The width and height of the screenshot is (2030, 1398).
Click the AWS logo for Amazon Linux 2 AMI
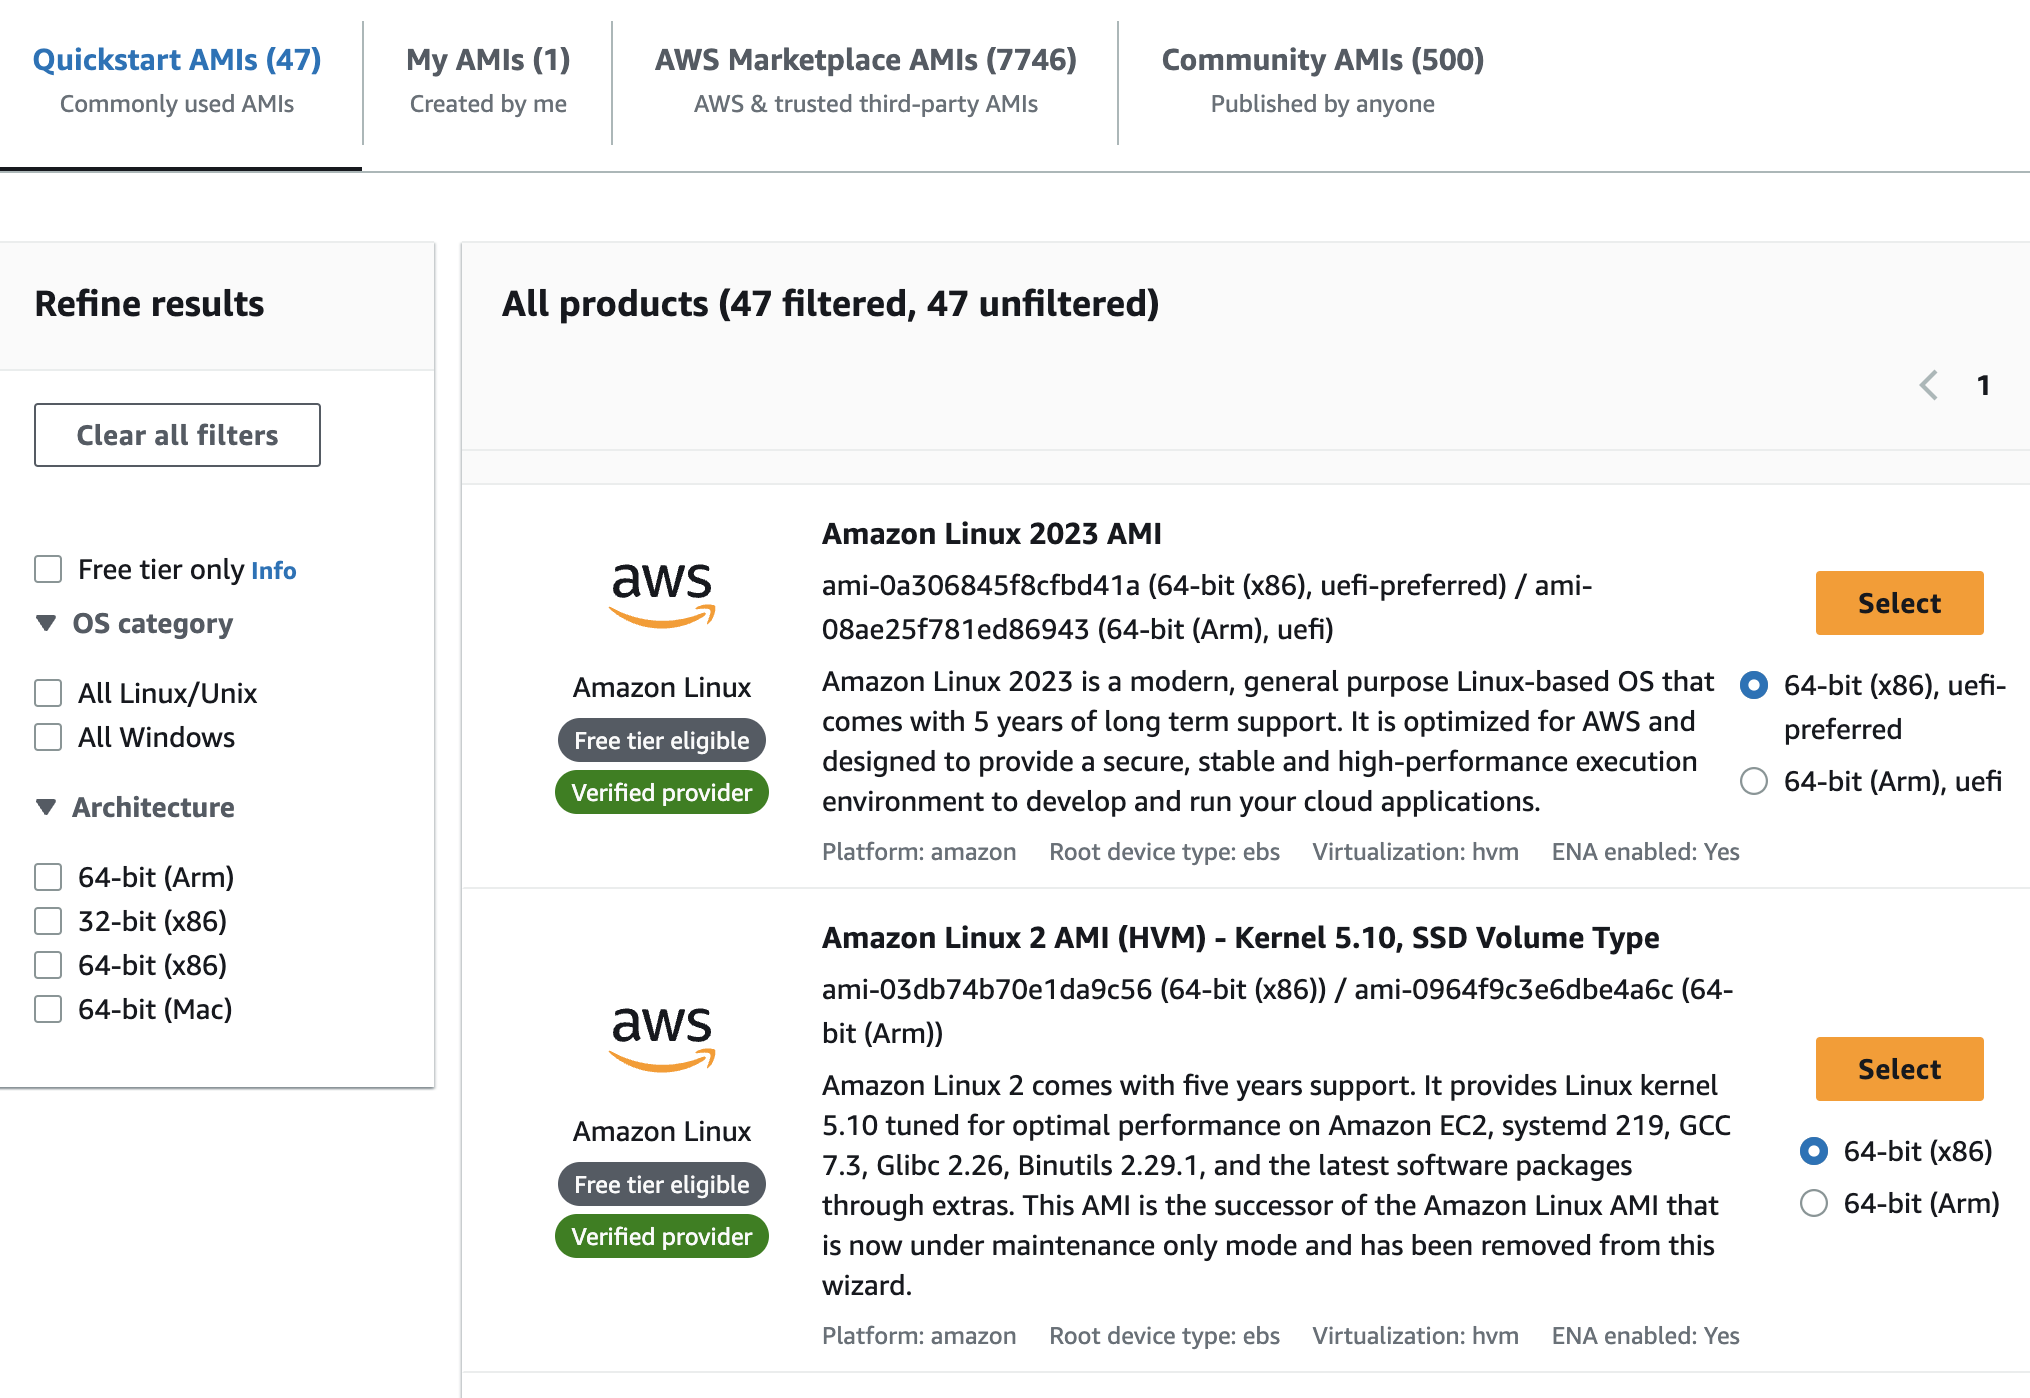coord(662,1038)
